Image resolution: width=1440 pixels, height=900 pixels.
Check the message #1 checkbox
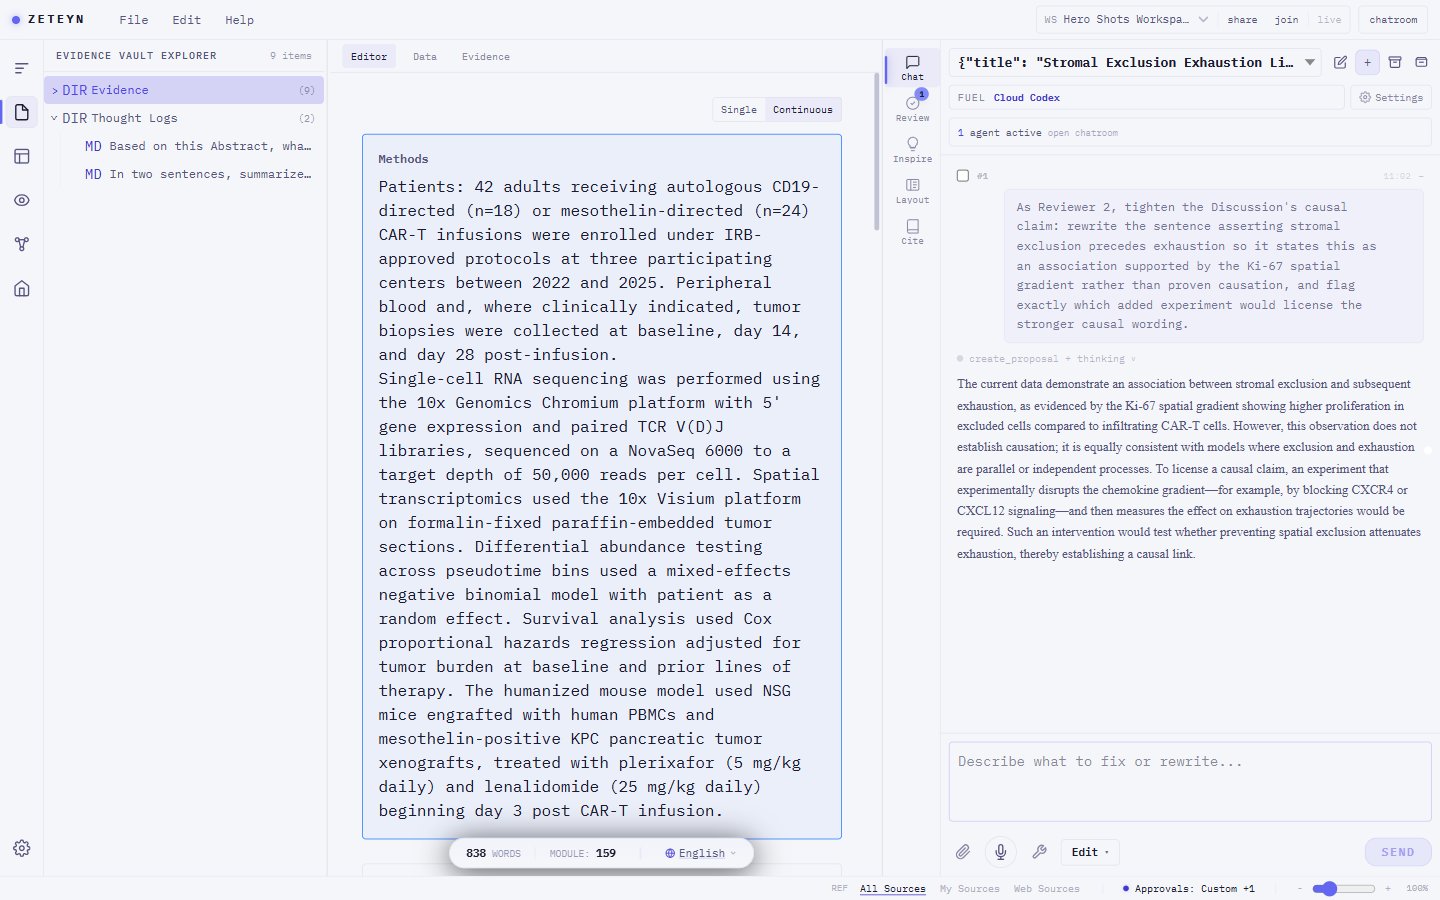(963, 176)
